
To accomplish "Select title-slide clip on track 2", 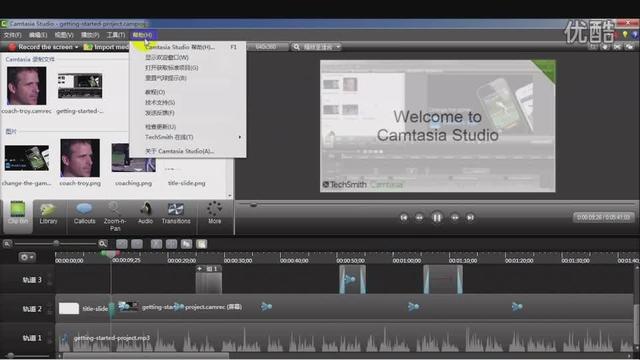I will point(84,309).
